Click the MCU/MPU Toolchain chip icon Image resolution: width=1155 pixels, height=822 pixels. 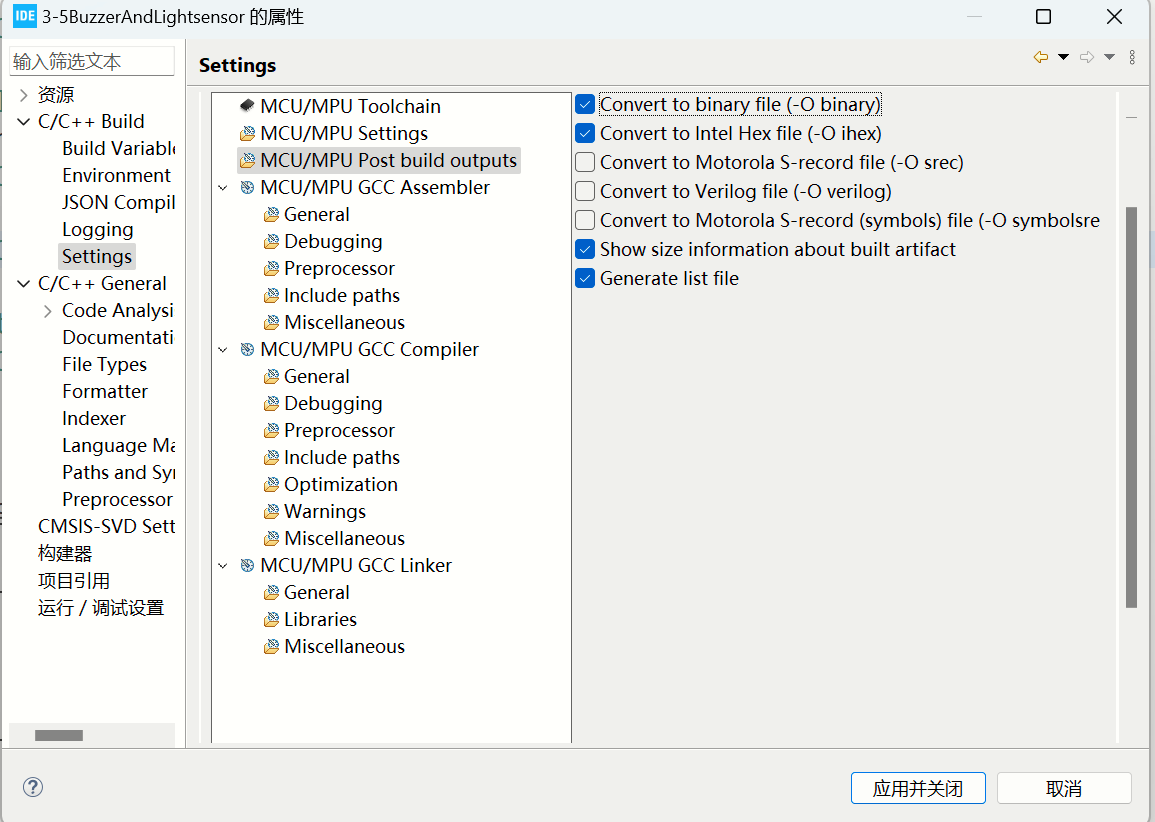click(247, 106)
